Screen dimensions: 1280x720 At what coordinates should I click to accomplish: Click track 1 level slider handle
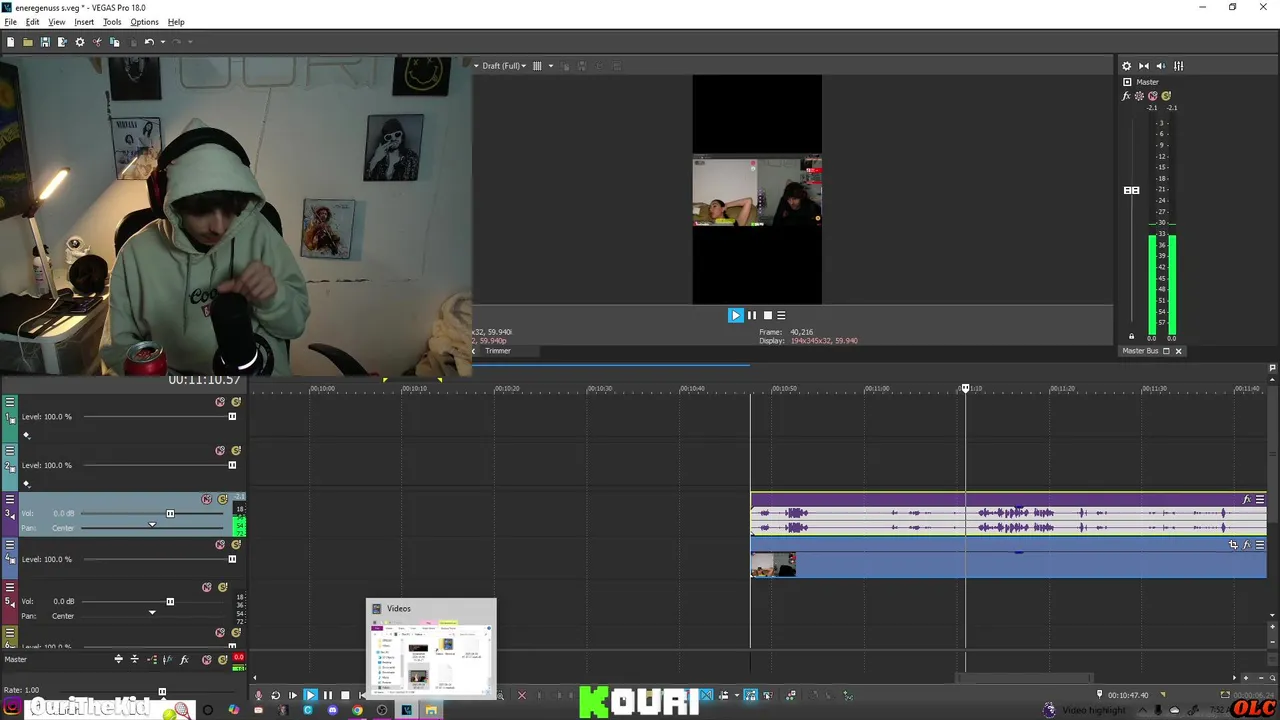[x=232, y=417]
